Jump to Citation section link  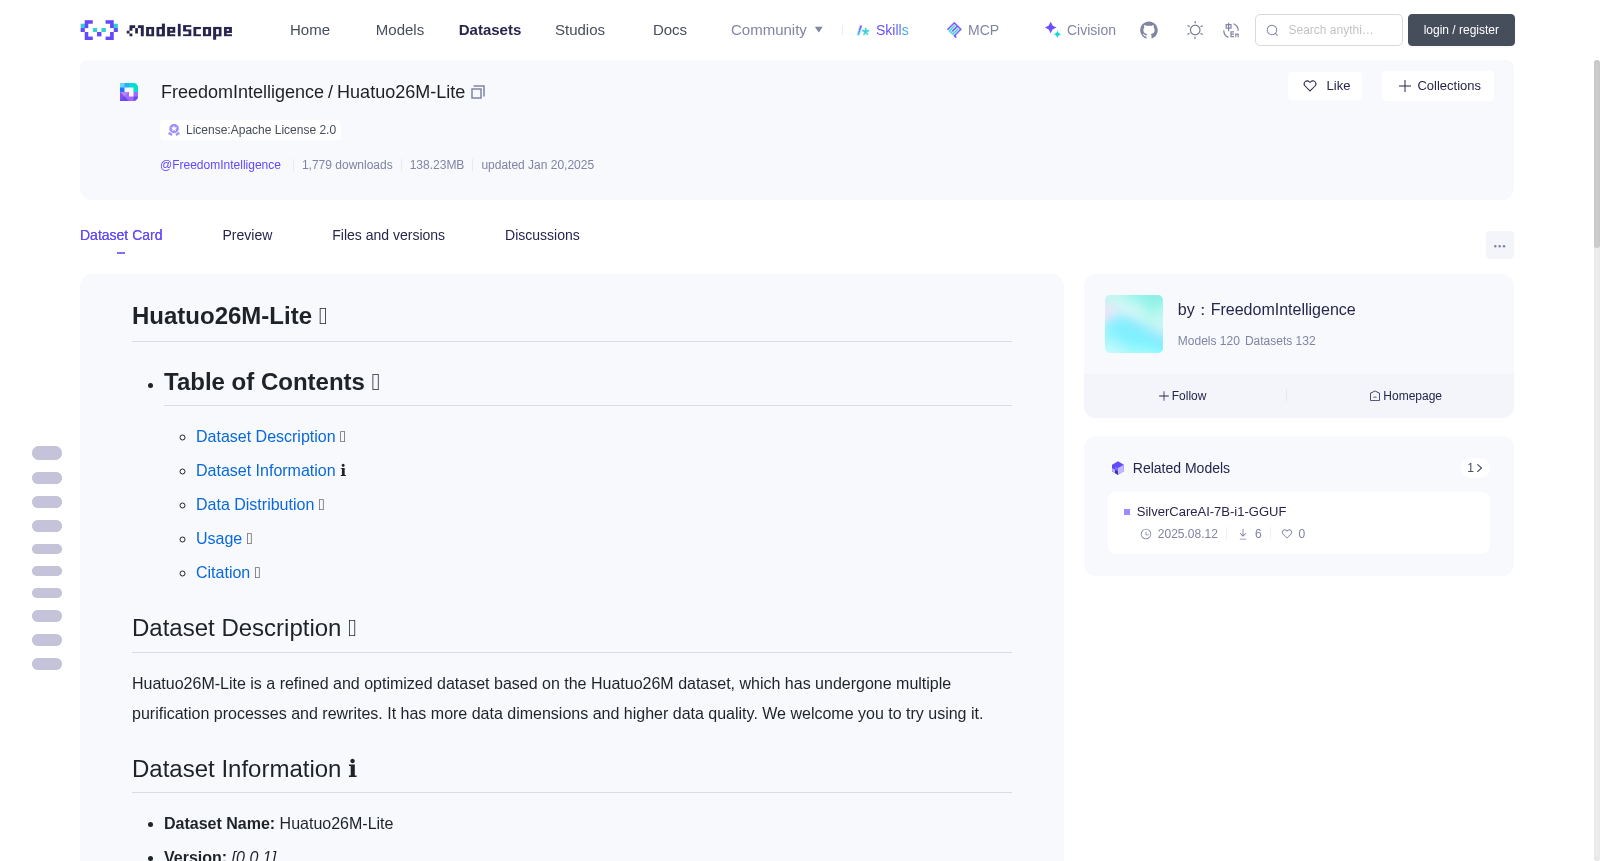pyautogui.click(x=223, y=573)
